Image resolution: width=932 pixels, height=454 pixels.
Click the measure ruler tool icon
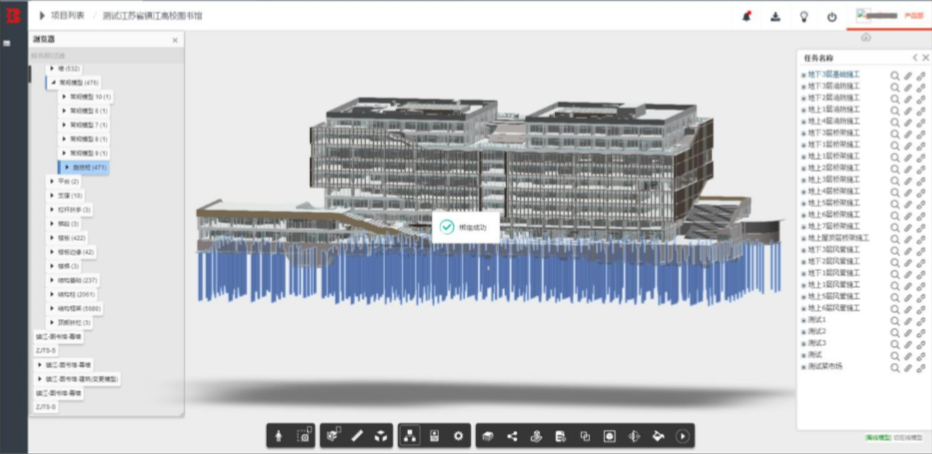357,436
